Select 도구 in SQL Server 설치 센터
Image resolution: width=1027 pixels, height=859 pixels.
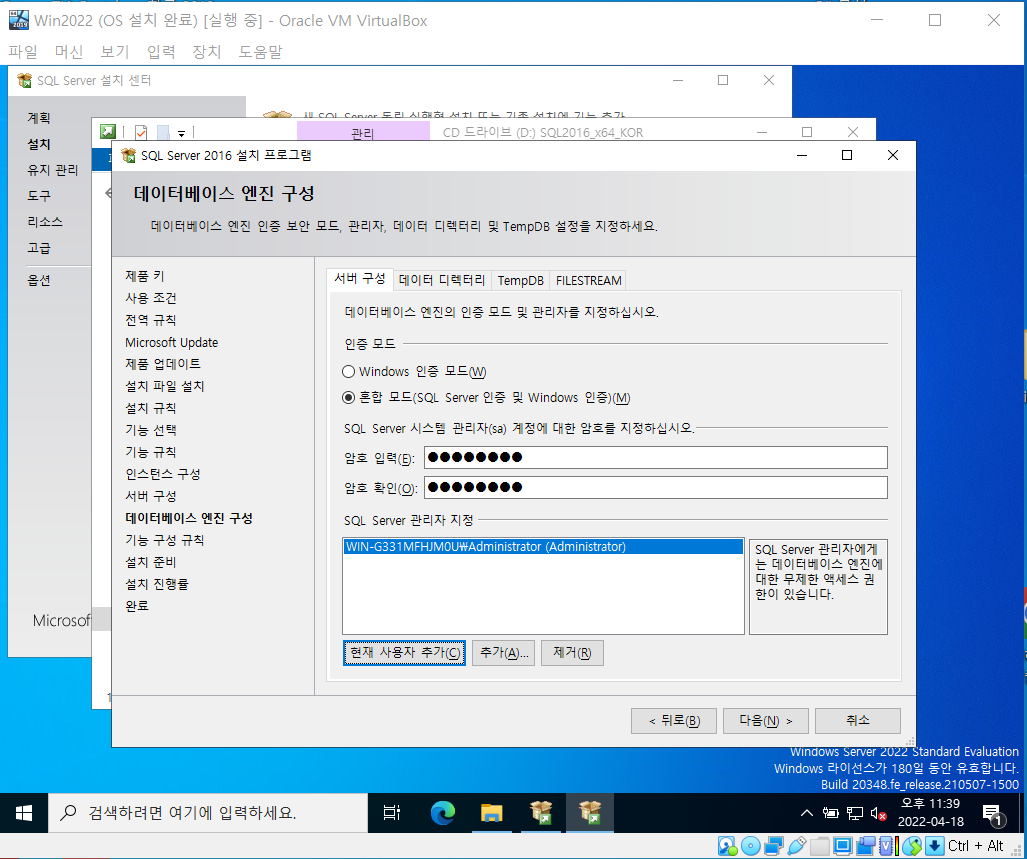pyautogui.click(x=39, y=196)
